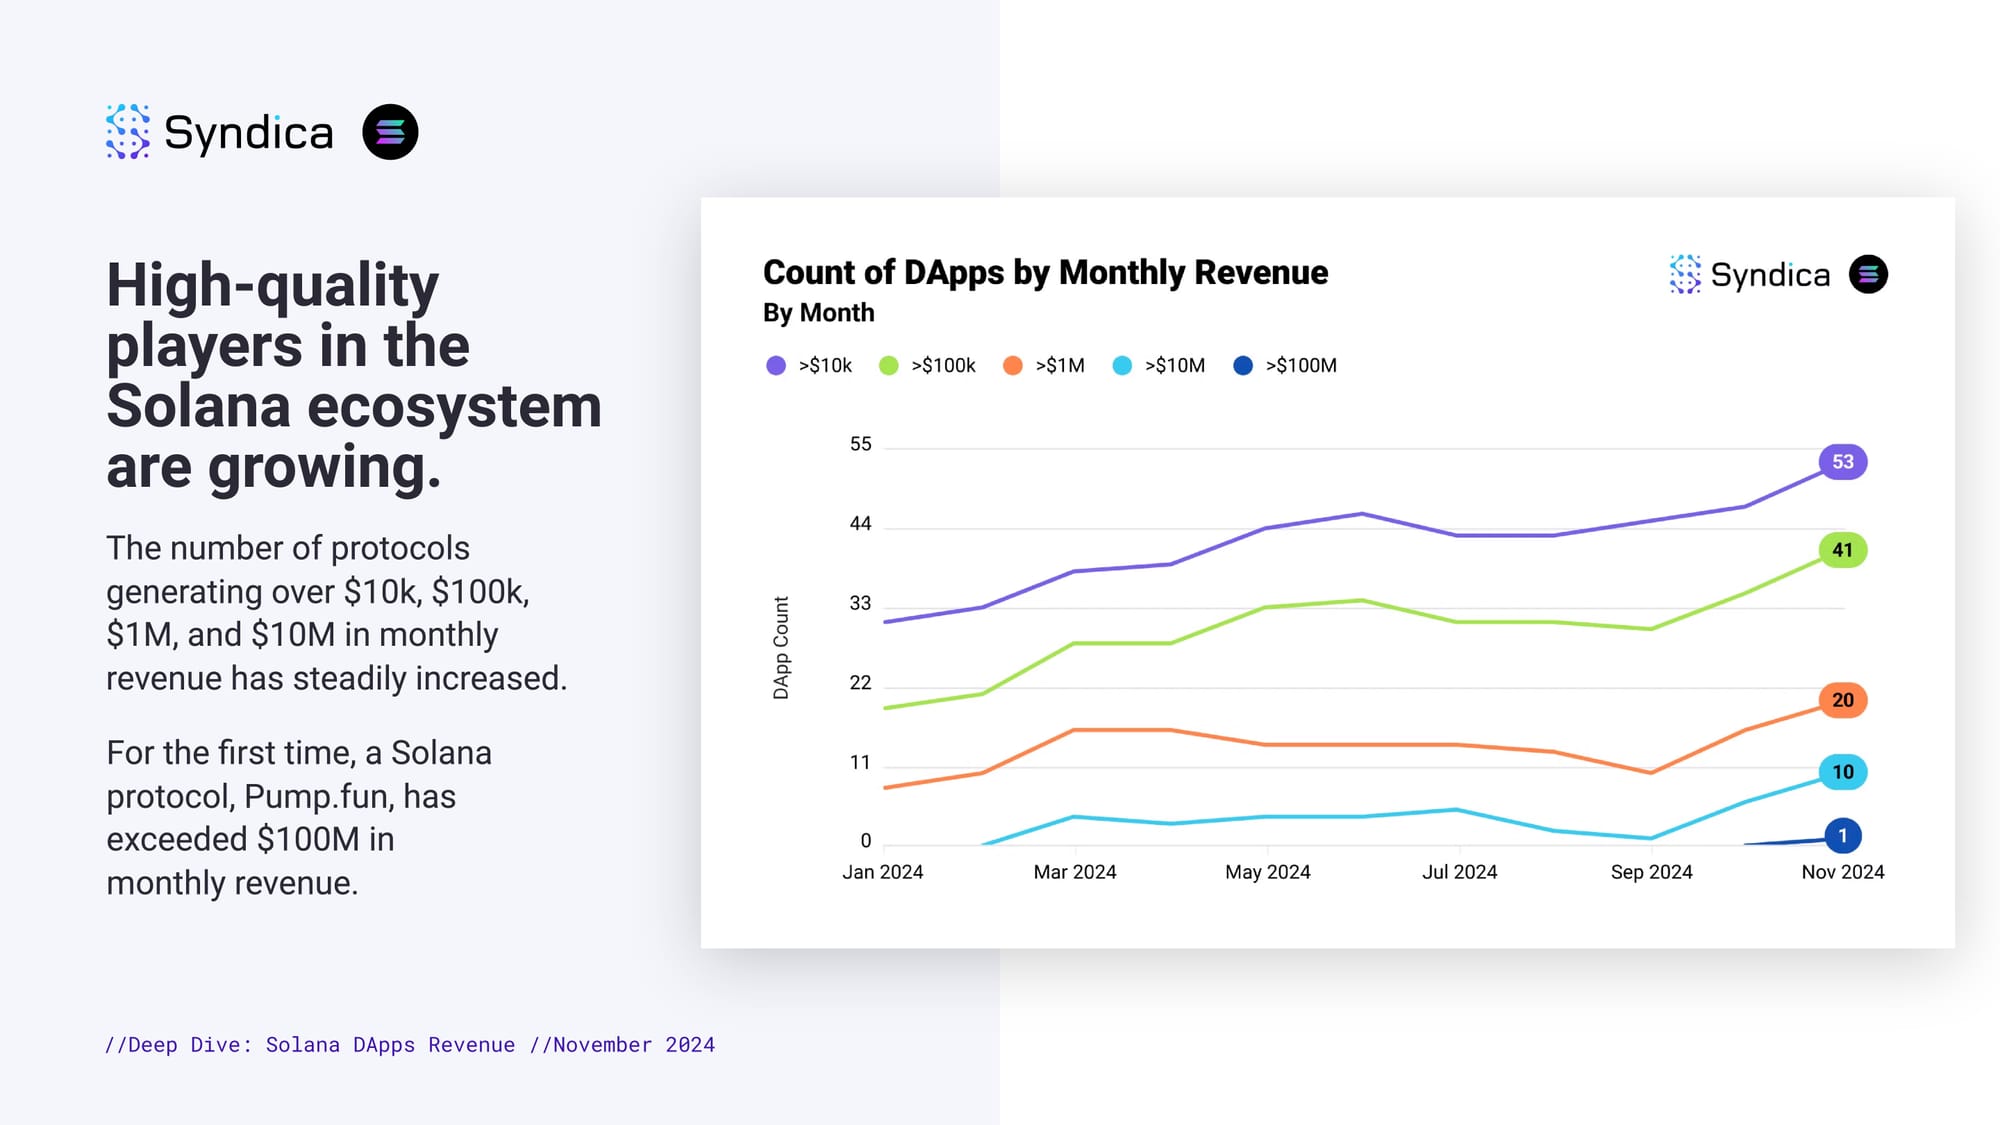Click the Deep Dive footer text

[x=410, y=1045]
